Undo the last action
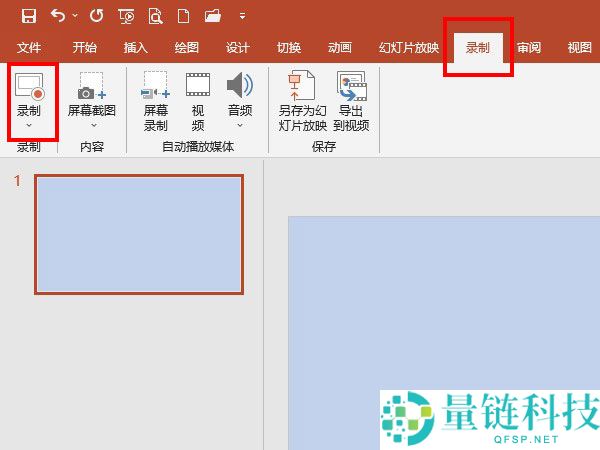This screenshot has height=450, width=600. point(58,16)
